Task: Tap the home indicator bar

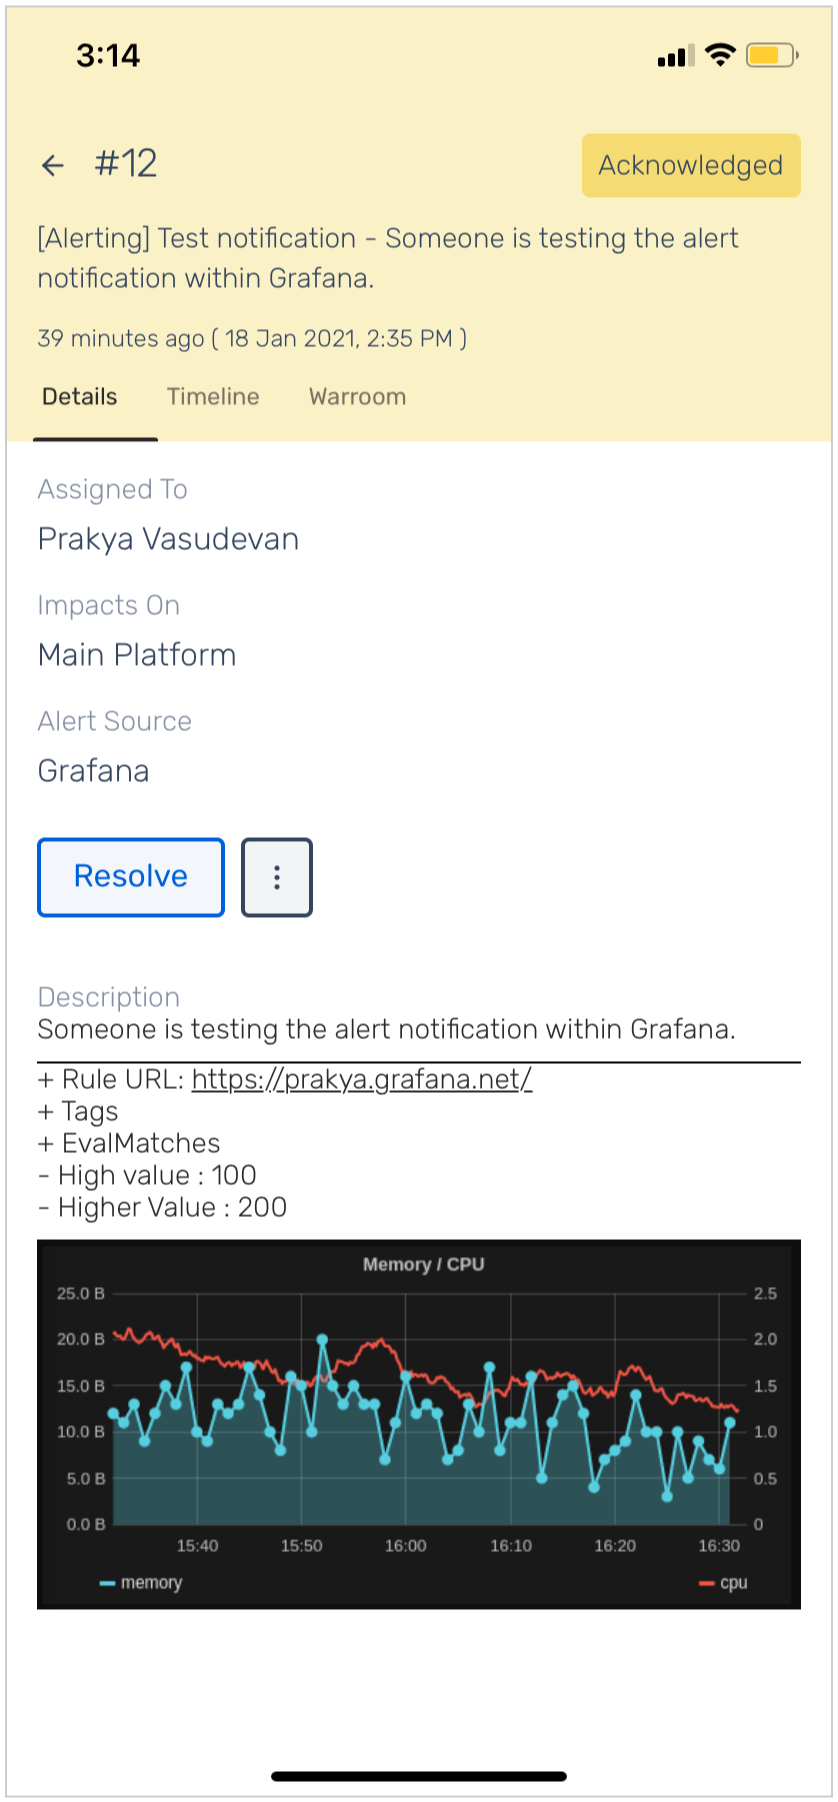Action: click(419, 1776)
